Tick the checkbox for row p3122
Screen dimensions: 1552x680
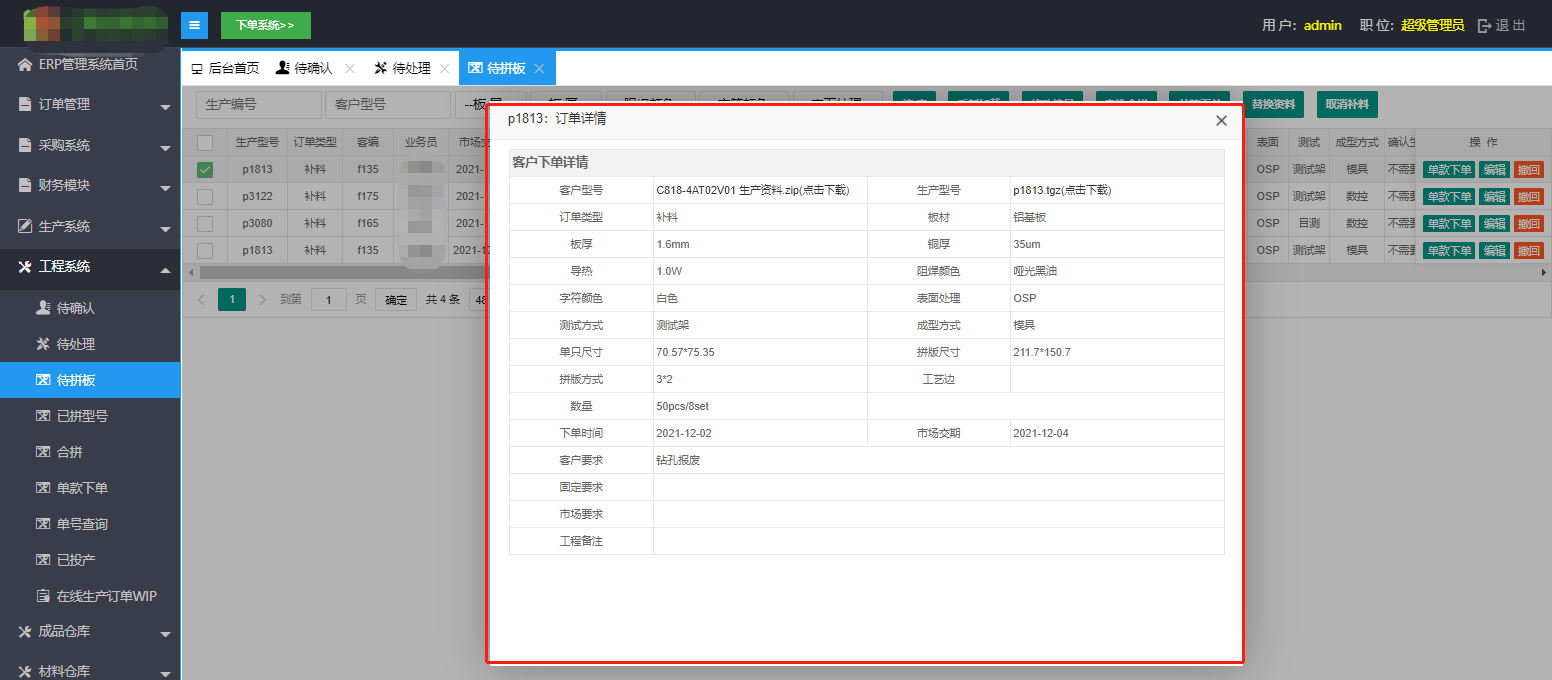[x=205, y=197]
